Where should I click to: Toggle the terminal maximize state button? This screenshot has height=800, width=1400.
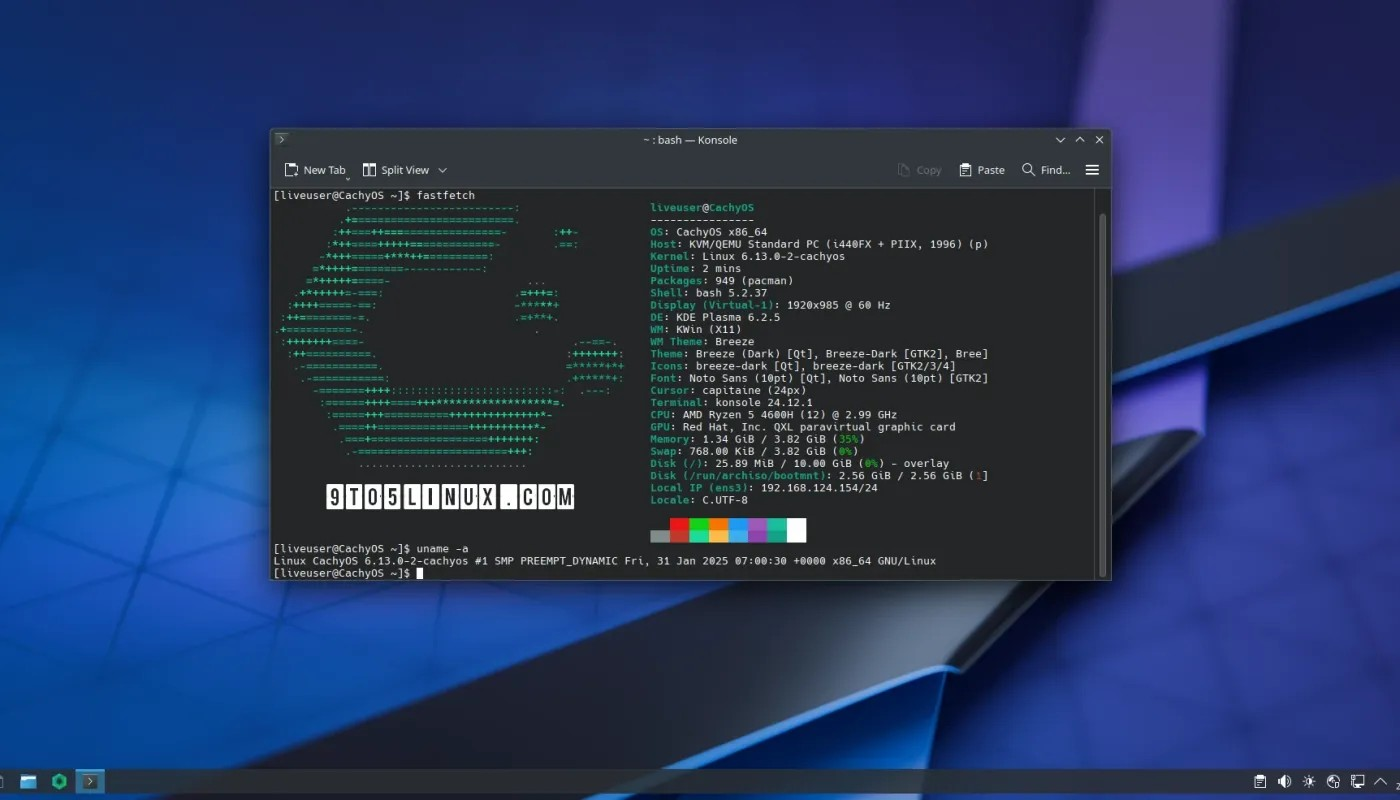(x=1079, y=139)
